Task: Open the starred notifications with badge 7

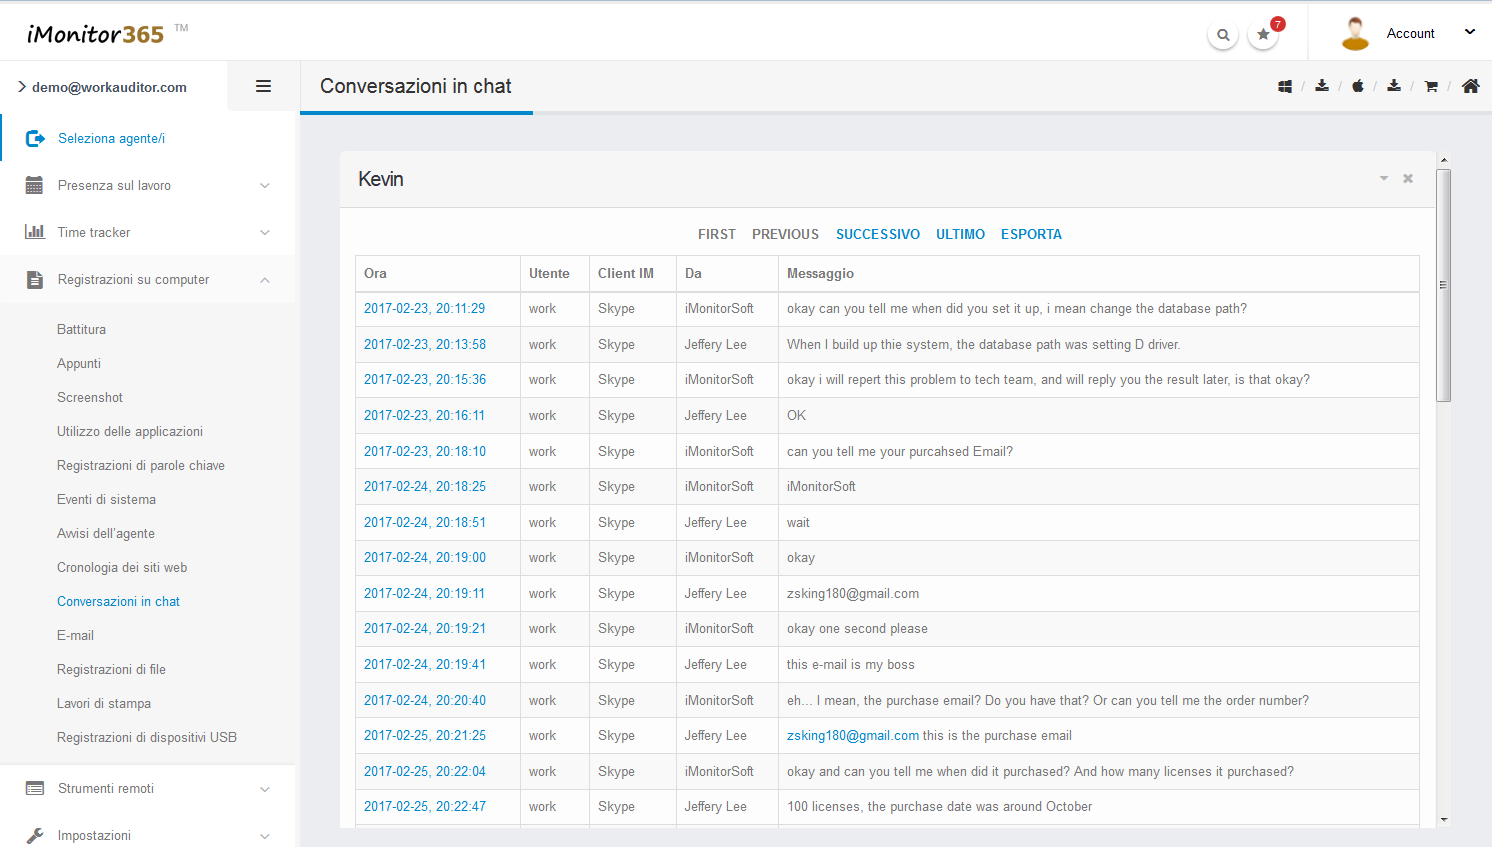Action: pyautogui.click(x=1263, y=35)
